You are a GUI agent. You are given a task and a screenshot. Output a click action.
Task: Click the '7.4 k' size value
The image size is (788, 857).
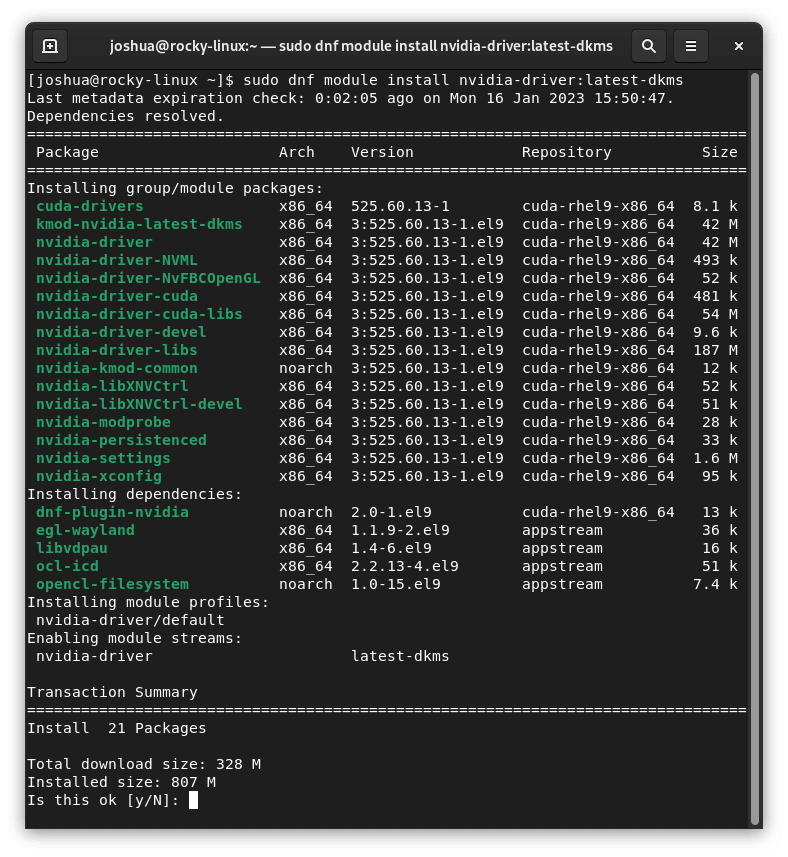(x=715, y=584)
